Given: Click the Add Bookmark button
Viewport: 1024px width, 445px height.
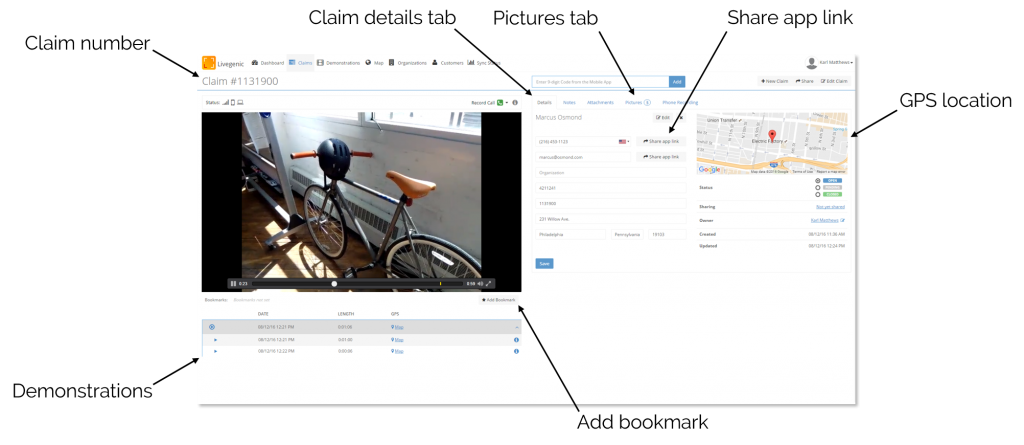Looking at the screenshot, I should [x=499, y=299].
